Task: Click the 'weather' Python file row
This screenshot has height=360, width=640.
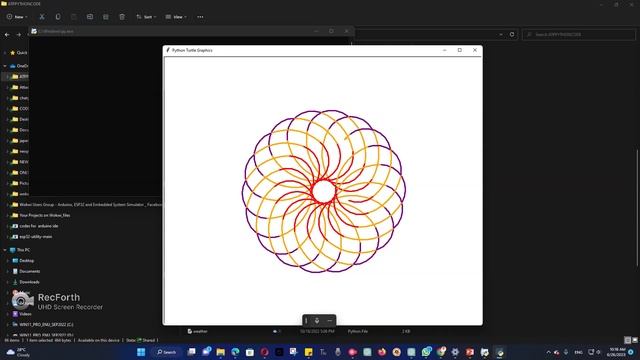Action: [x=298, y=331]
